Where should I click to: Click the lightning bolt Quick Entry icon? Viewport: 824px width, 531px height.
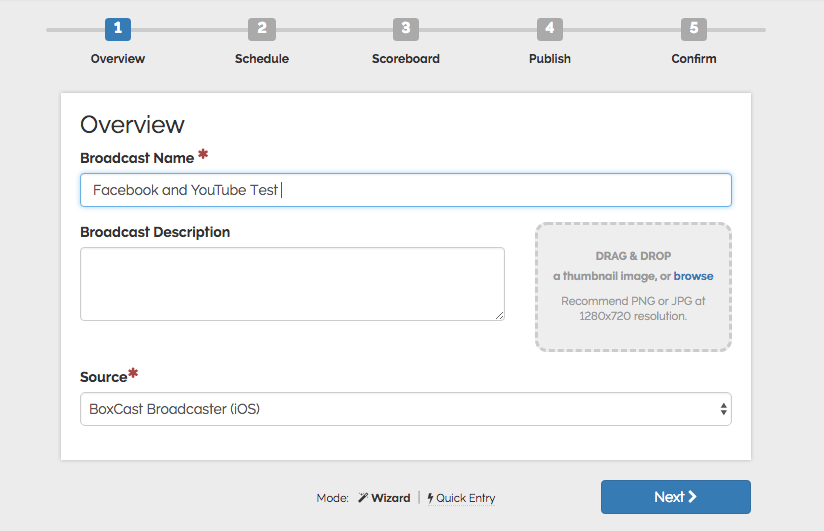click(x=430, y=498)
